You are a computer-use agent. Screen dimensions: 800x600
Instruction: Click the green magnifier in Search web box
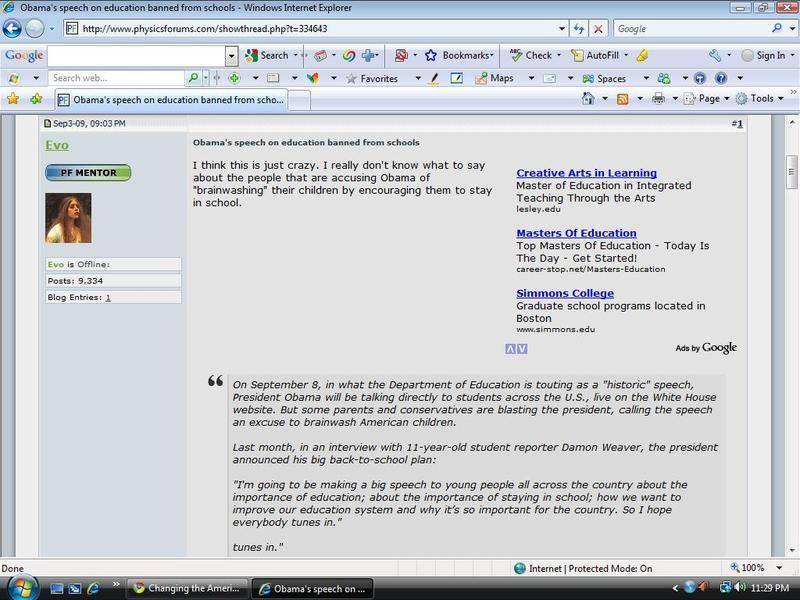(193, 78)
